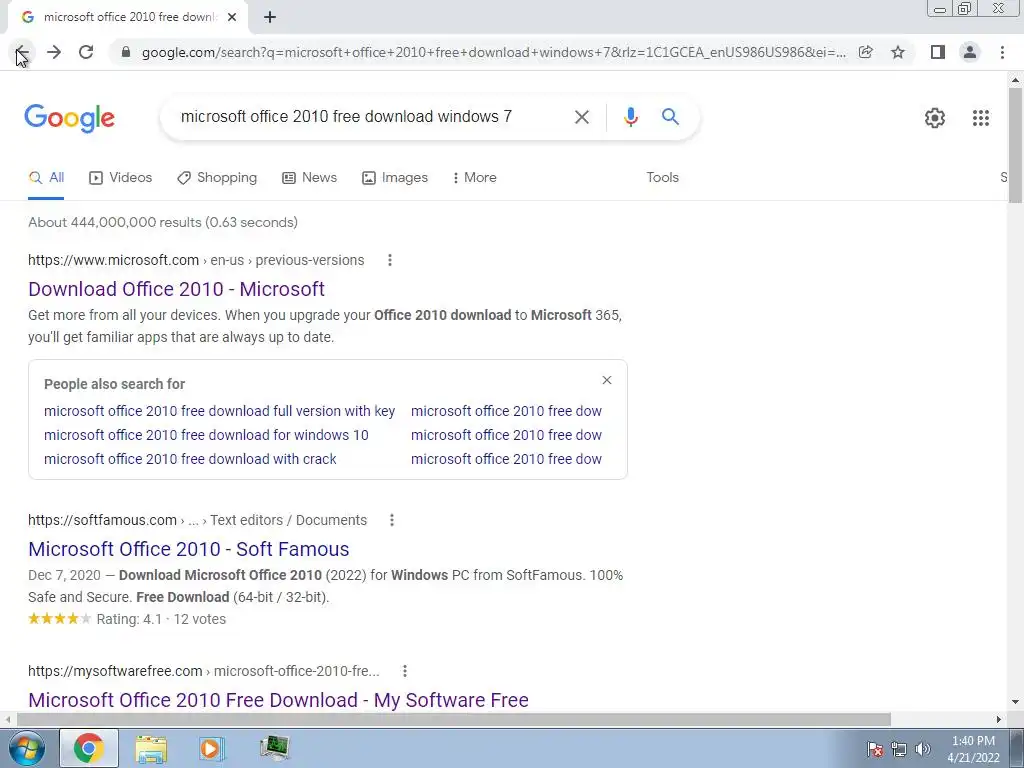
Task: Clear the search query with the X
Action: [581, 117]
